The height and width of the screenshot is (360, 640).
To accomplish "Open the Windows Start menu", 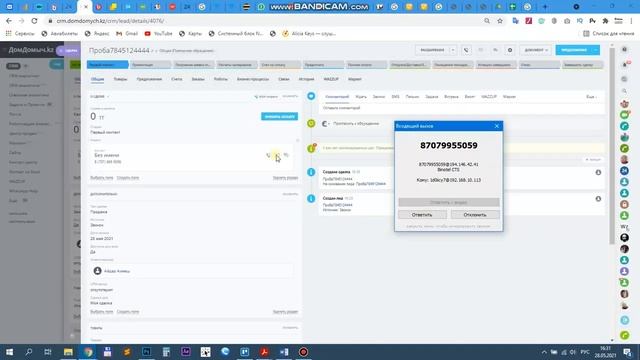I will (x=9, y=352).
